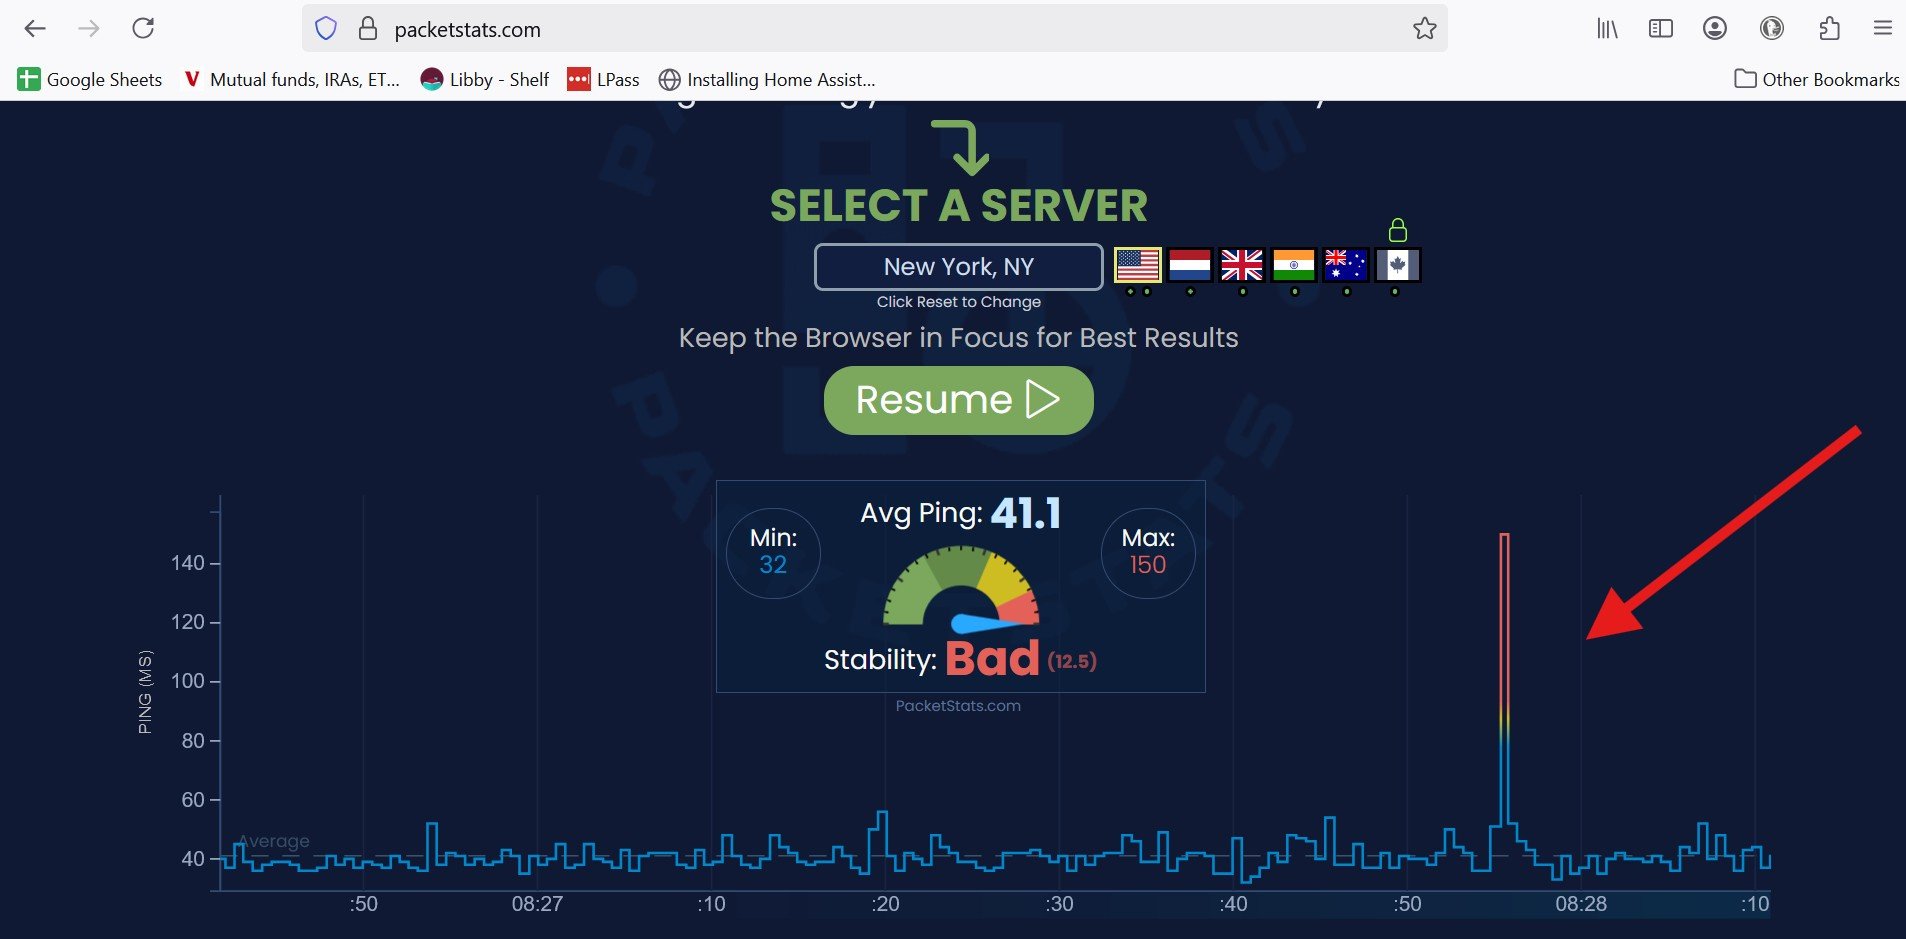
Task: Click the Min 32 ping circle
Action: (773, 551)
